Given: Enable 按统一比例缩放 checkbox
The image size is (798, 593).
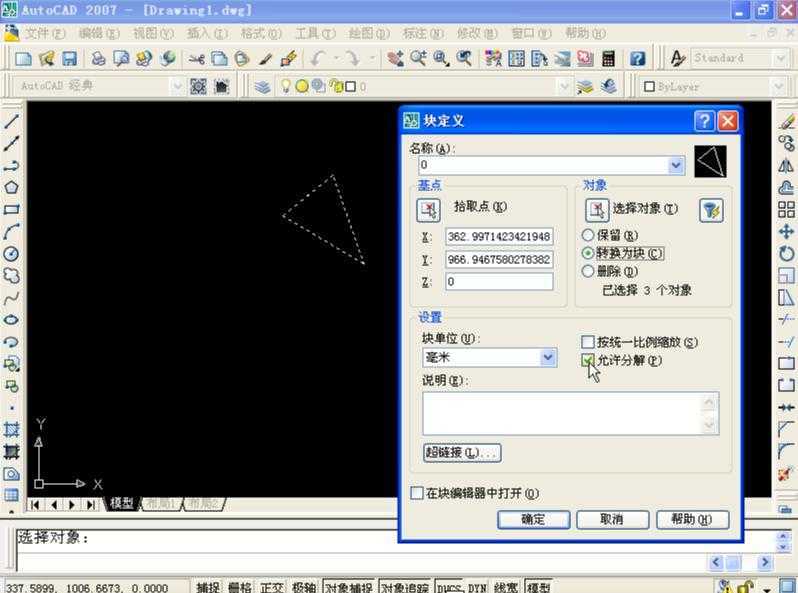Looking at the screenshot, I should click(588, 342).
